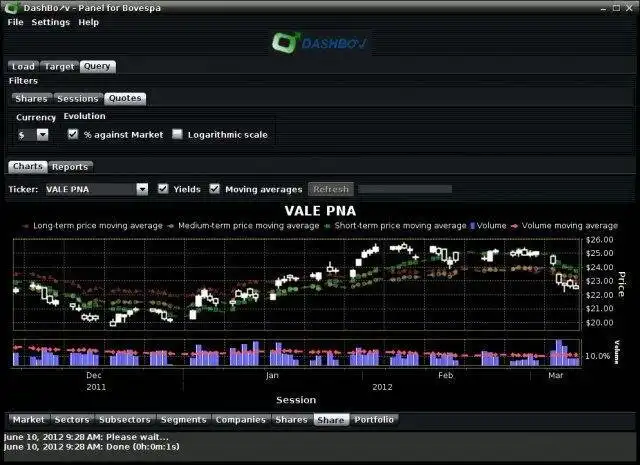Screen dimensions: 640x465
Task: Open the Portfolio bottom tab
Action: [374, 420]
